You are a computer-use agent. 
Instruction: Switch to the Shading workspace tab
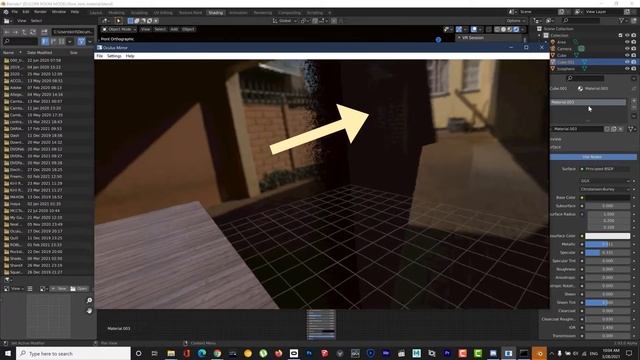(x=216, y=13)
